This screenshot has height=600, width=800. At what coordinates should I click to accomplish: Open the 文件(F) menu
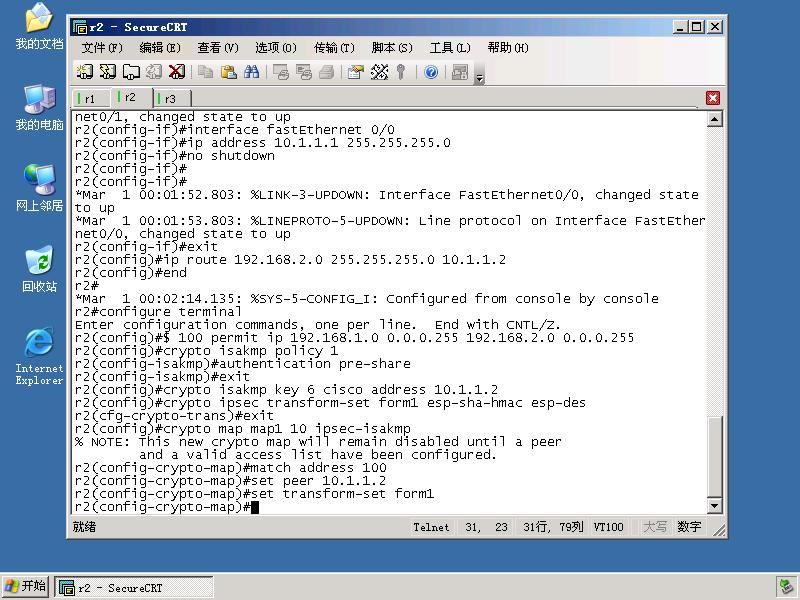[x=102, y=48]
